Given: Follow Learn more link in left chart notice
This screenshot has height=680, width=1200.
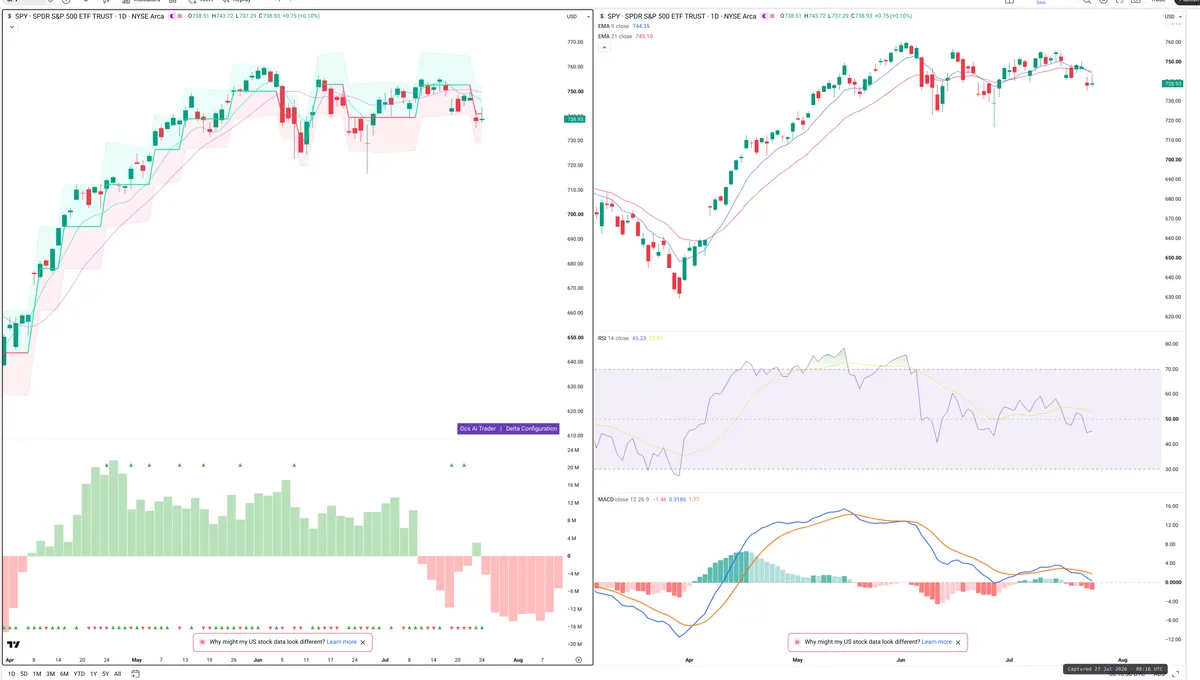Looking at the screenshot, I should pos(341,642).
